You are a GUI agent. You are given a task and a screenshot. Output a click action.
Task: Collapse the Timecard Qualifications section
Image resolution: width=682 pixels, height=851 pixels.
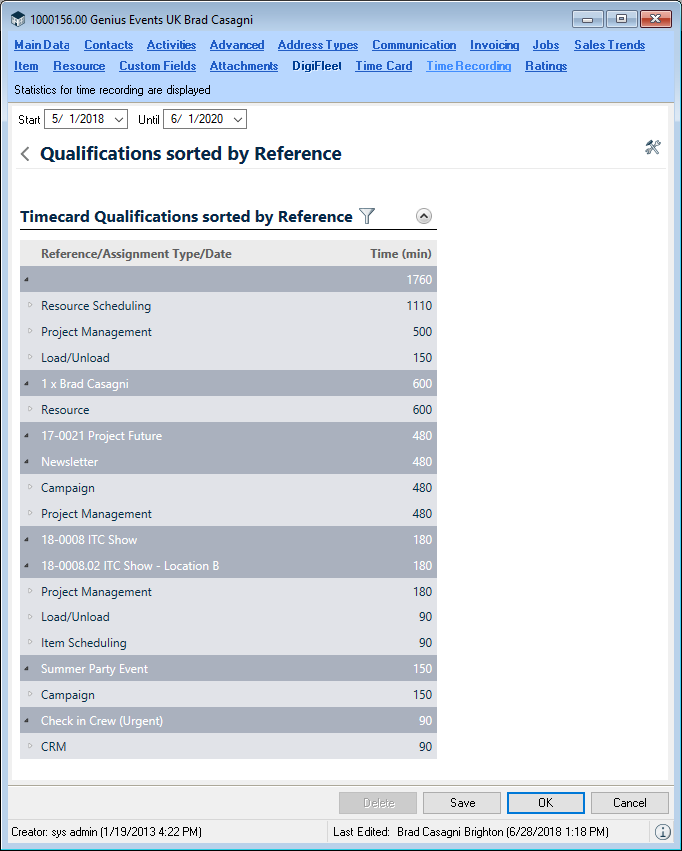click(423, 216)
